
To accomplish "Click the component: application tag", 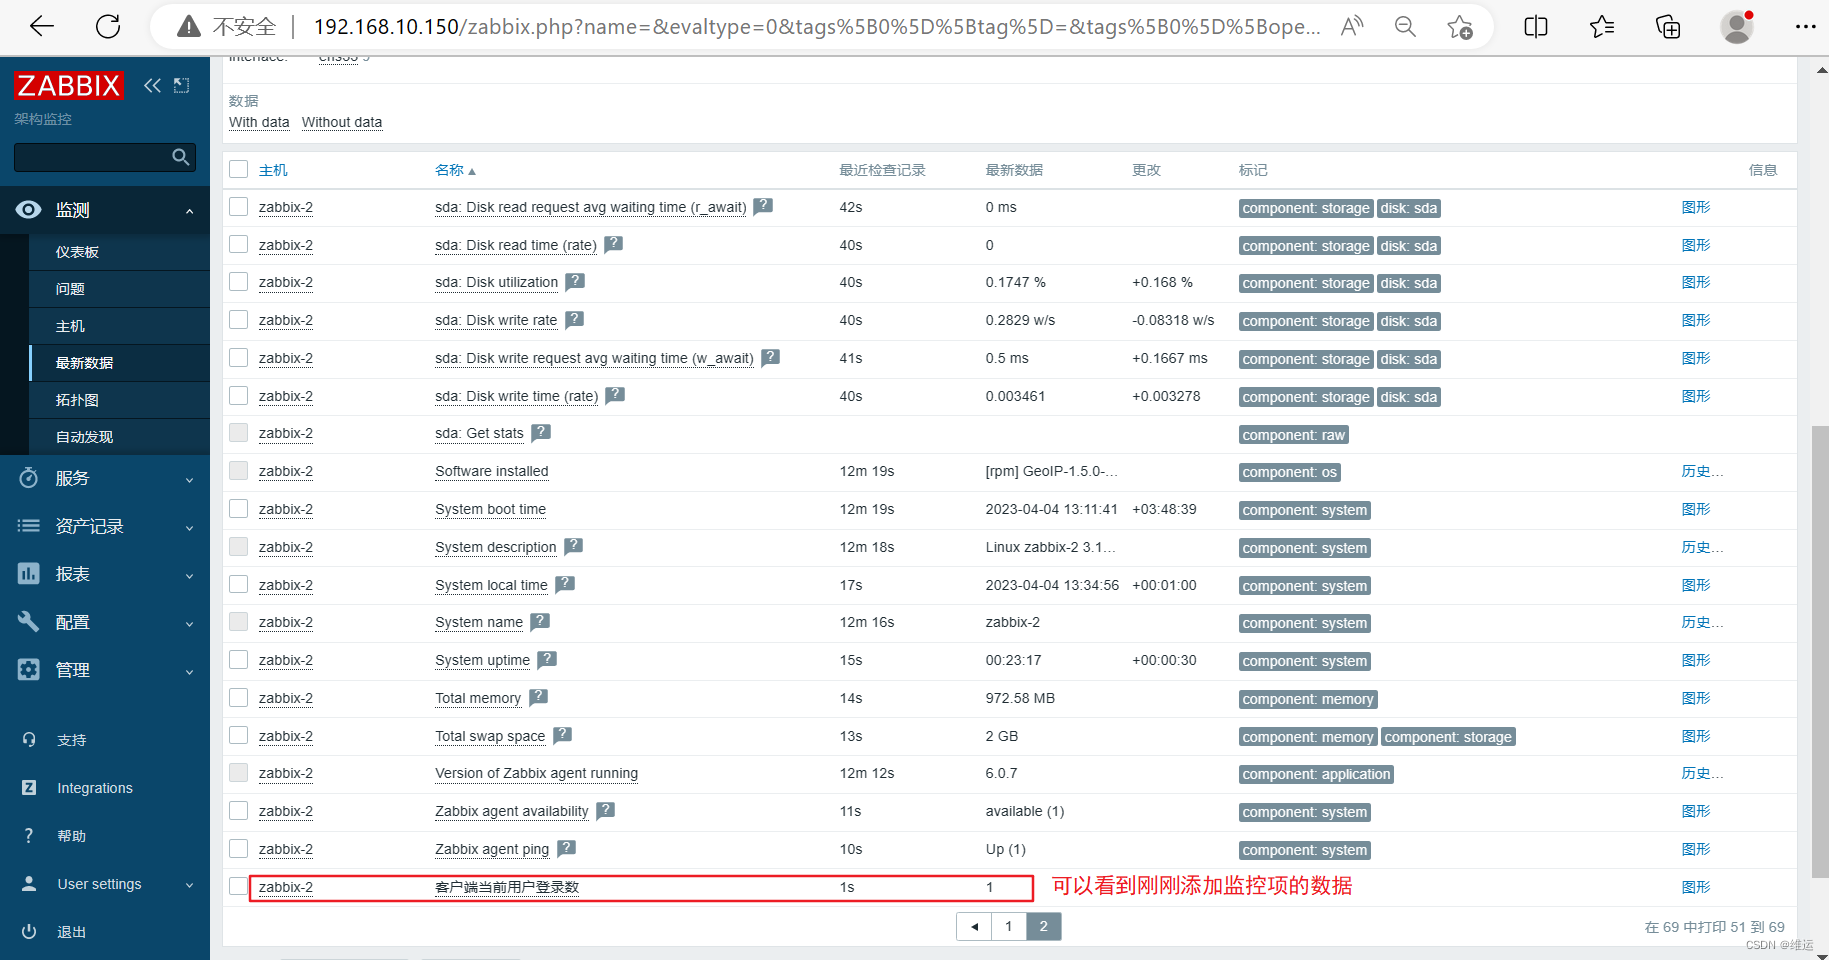I will tap(1316, 774).
